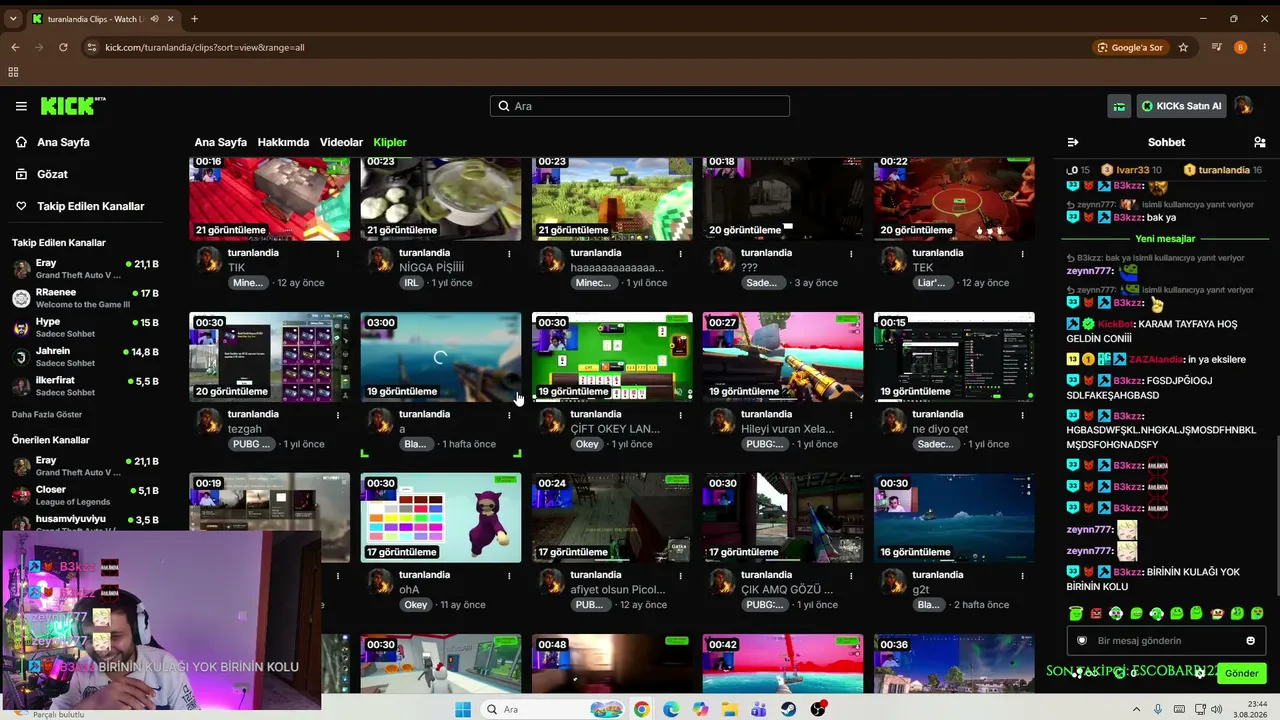The height and width of the screenshot is (720, 1280).
Task: Open the chat user list icon
Action: (x=1259, y=142)
